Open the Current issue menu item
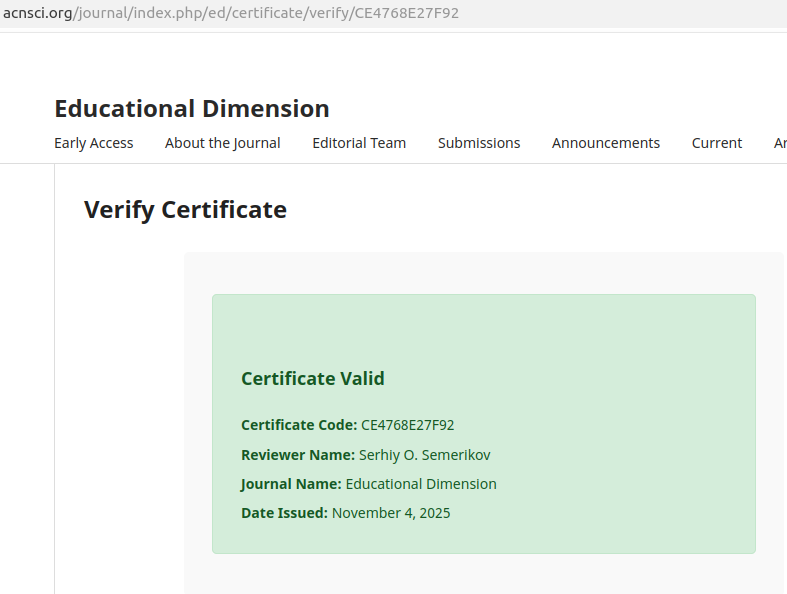The width and height of the screenshot is (787, 594). click(x=716, y=143)
